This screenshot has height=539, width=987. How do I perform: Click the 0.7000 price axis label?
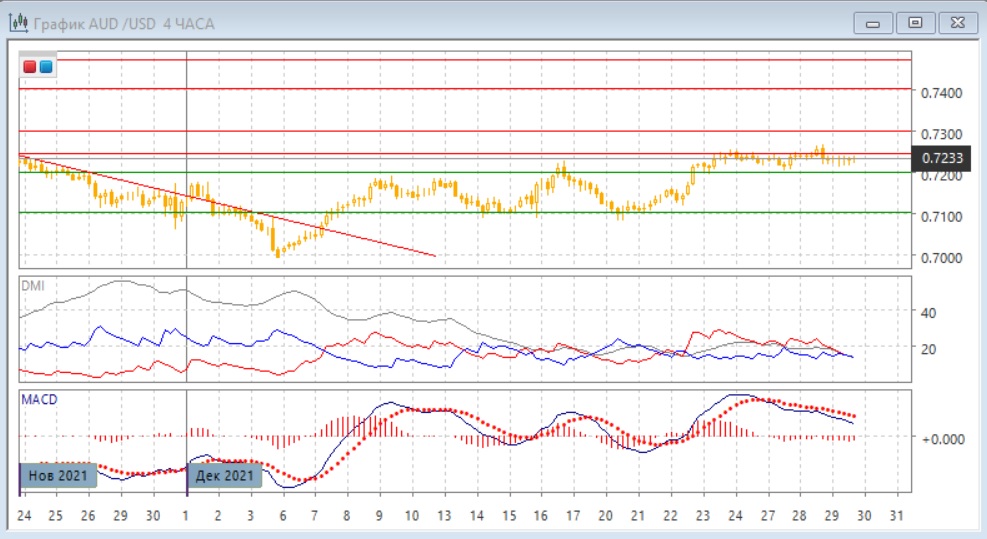click(940, 258)
